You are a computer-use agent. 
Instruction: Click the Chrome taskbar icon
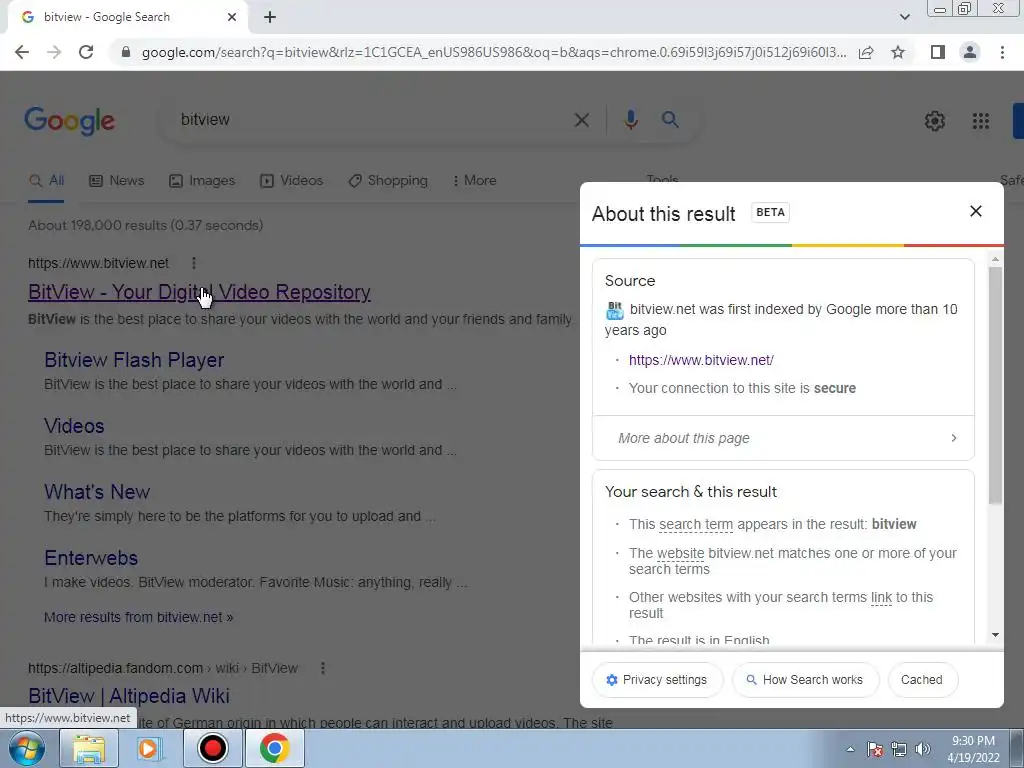274,748
